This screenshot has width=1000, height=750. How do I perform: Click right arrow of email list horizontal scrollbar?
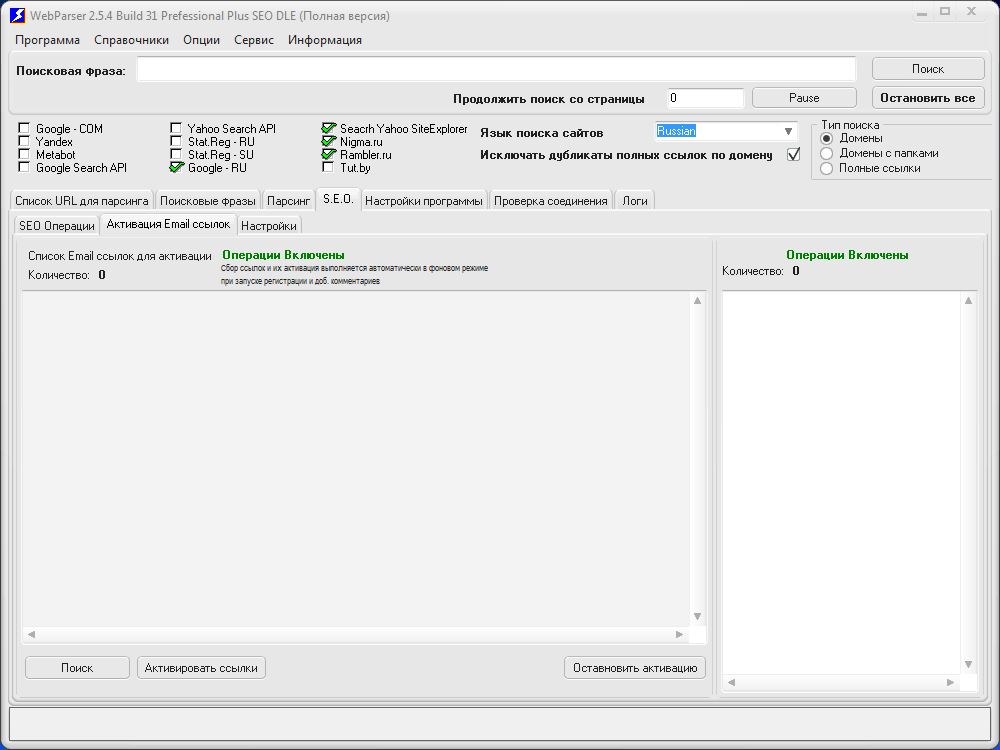[x=679, y=634]
